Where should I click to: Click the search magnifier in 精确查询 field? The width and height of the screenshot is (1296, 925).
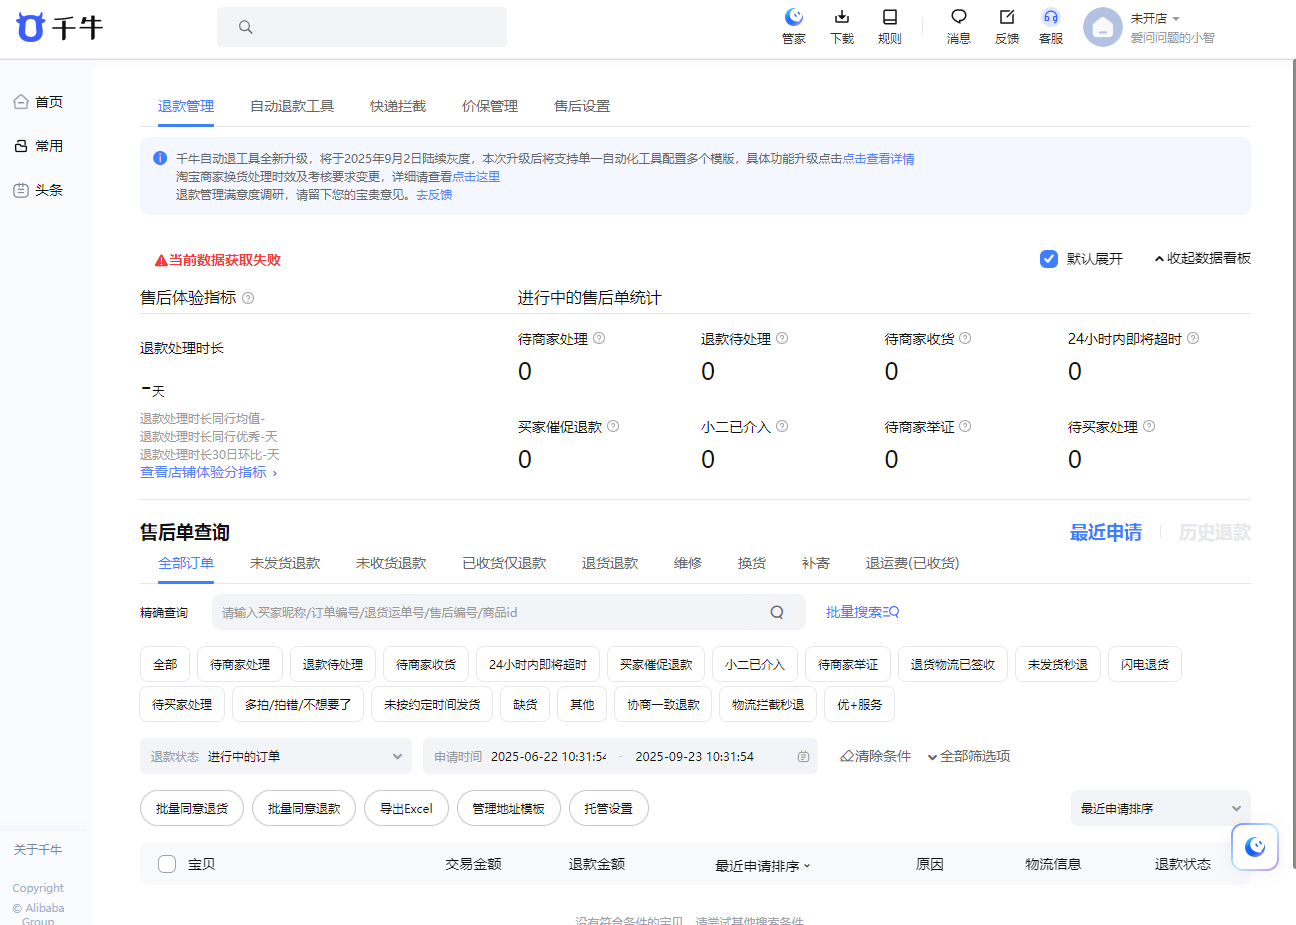coord(777,612)
